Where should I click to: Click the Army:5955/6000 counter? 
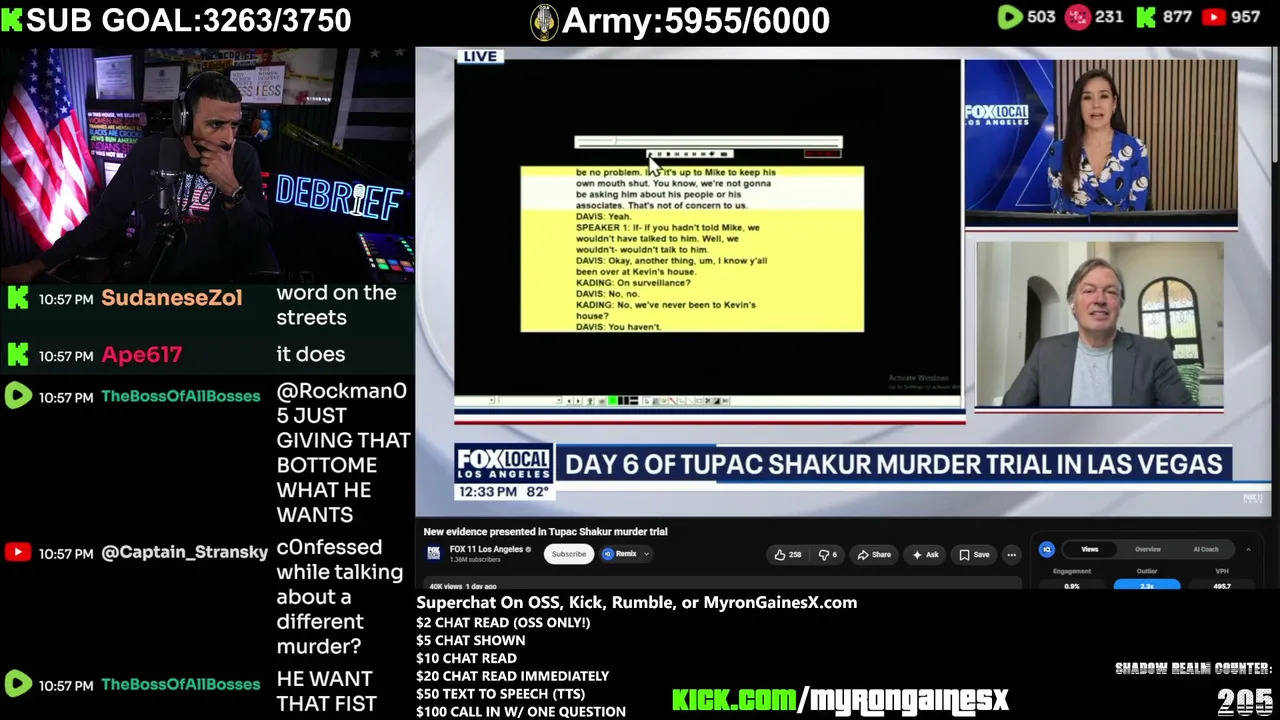(x=696, y=21)
